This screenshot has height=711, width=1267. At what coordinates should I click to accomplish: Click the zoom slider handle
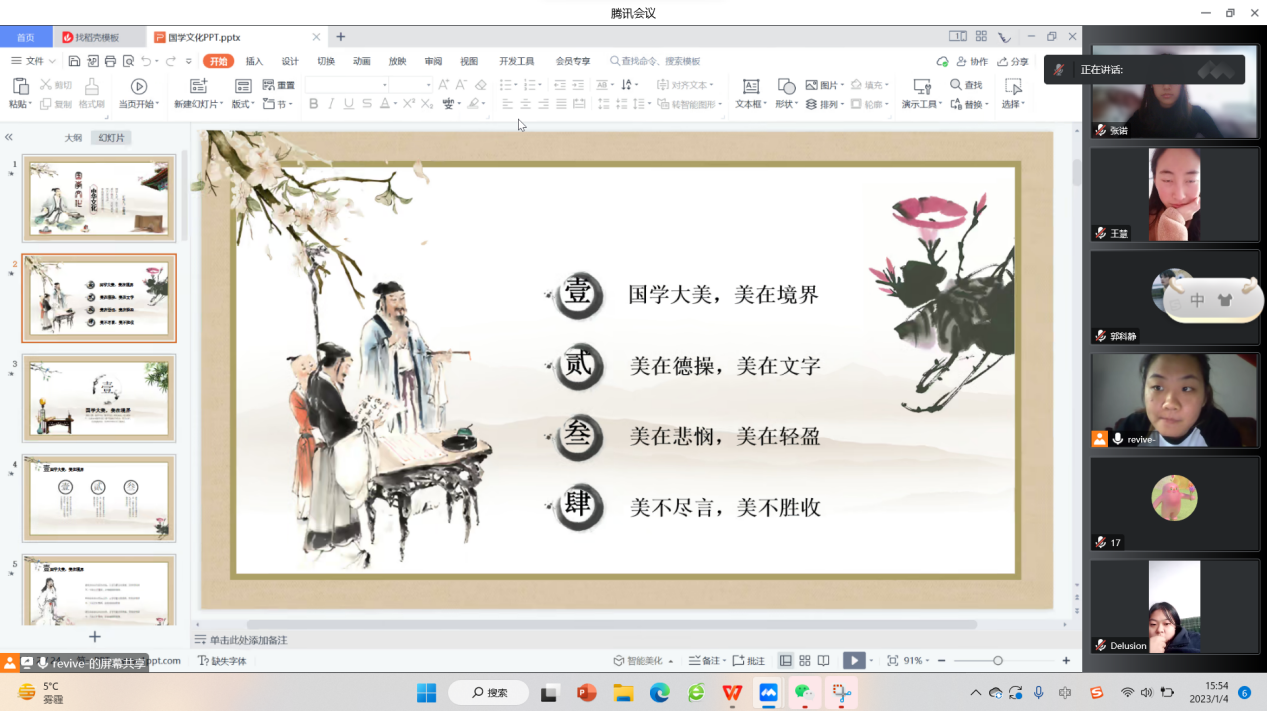(x=997, y=661)
